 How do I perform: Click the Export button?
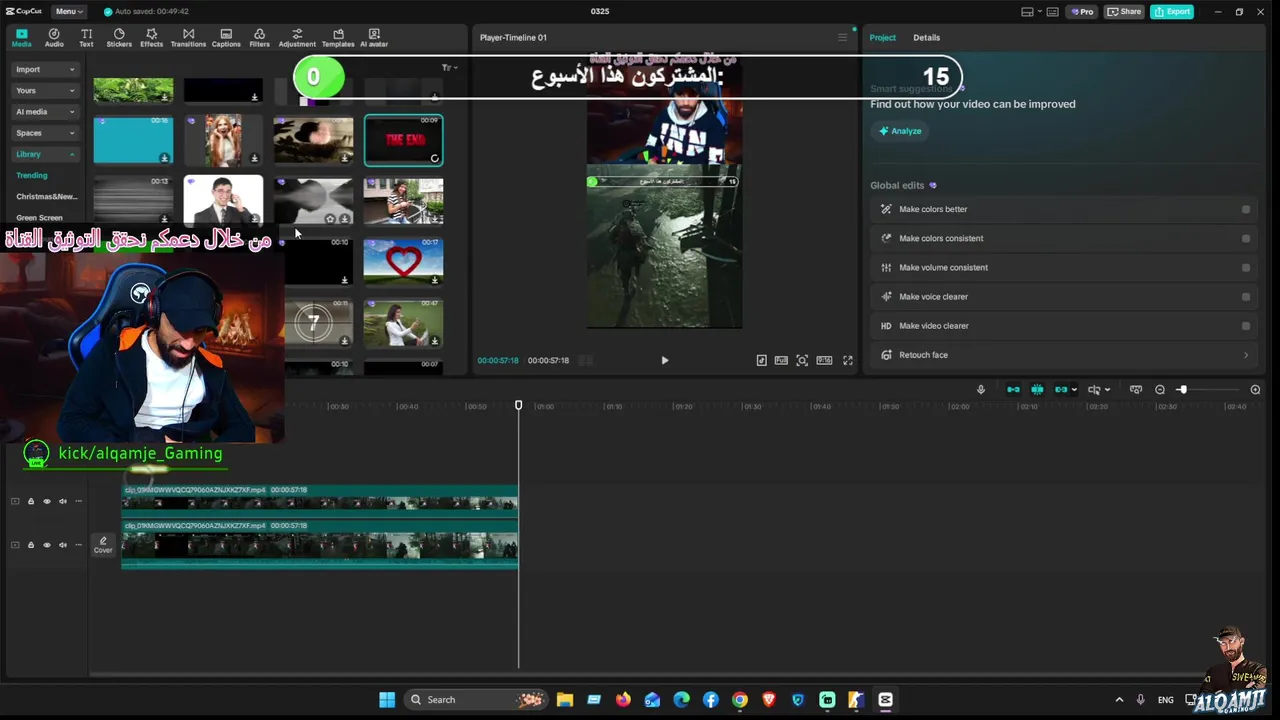coord(1171,12)
